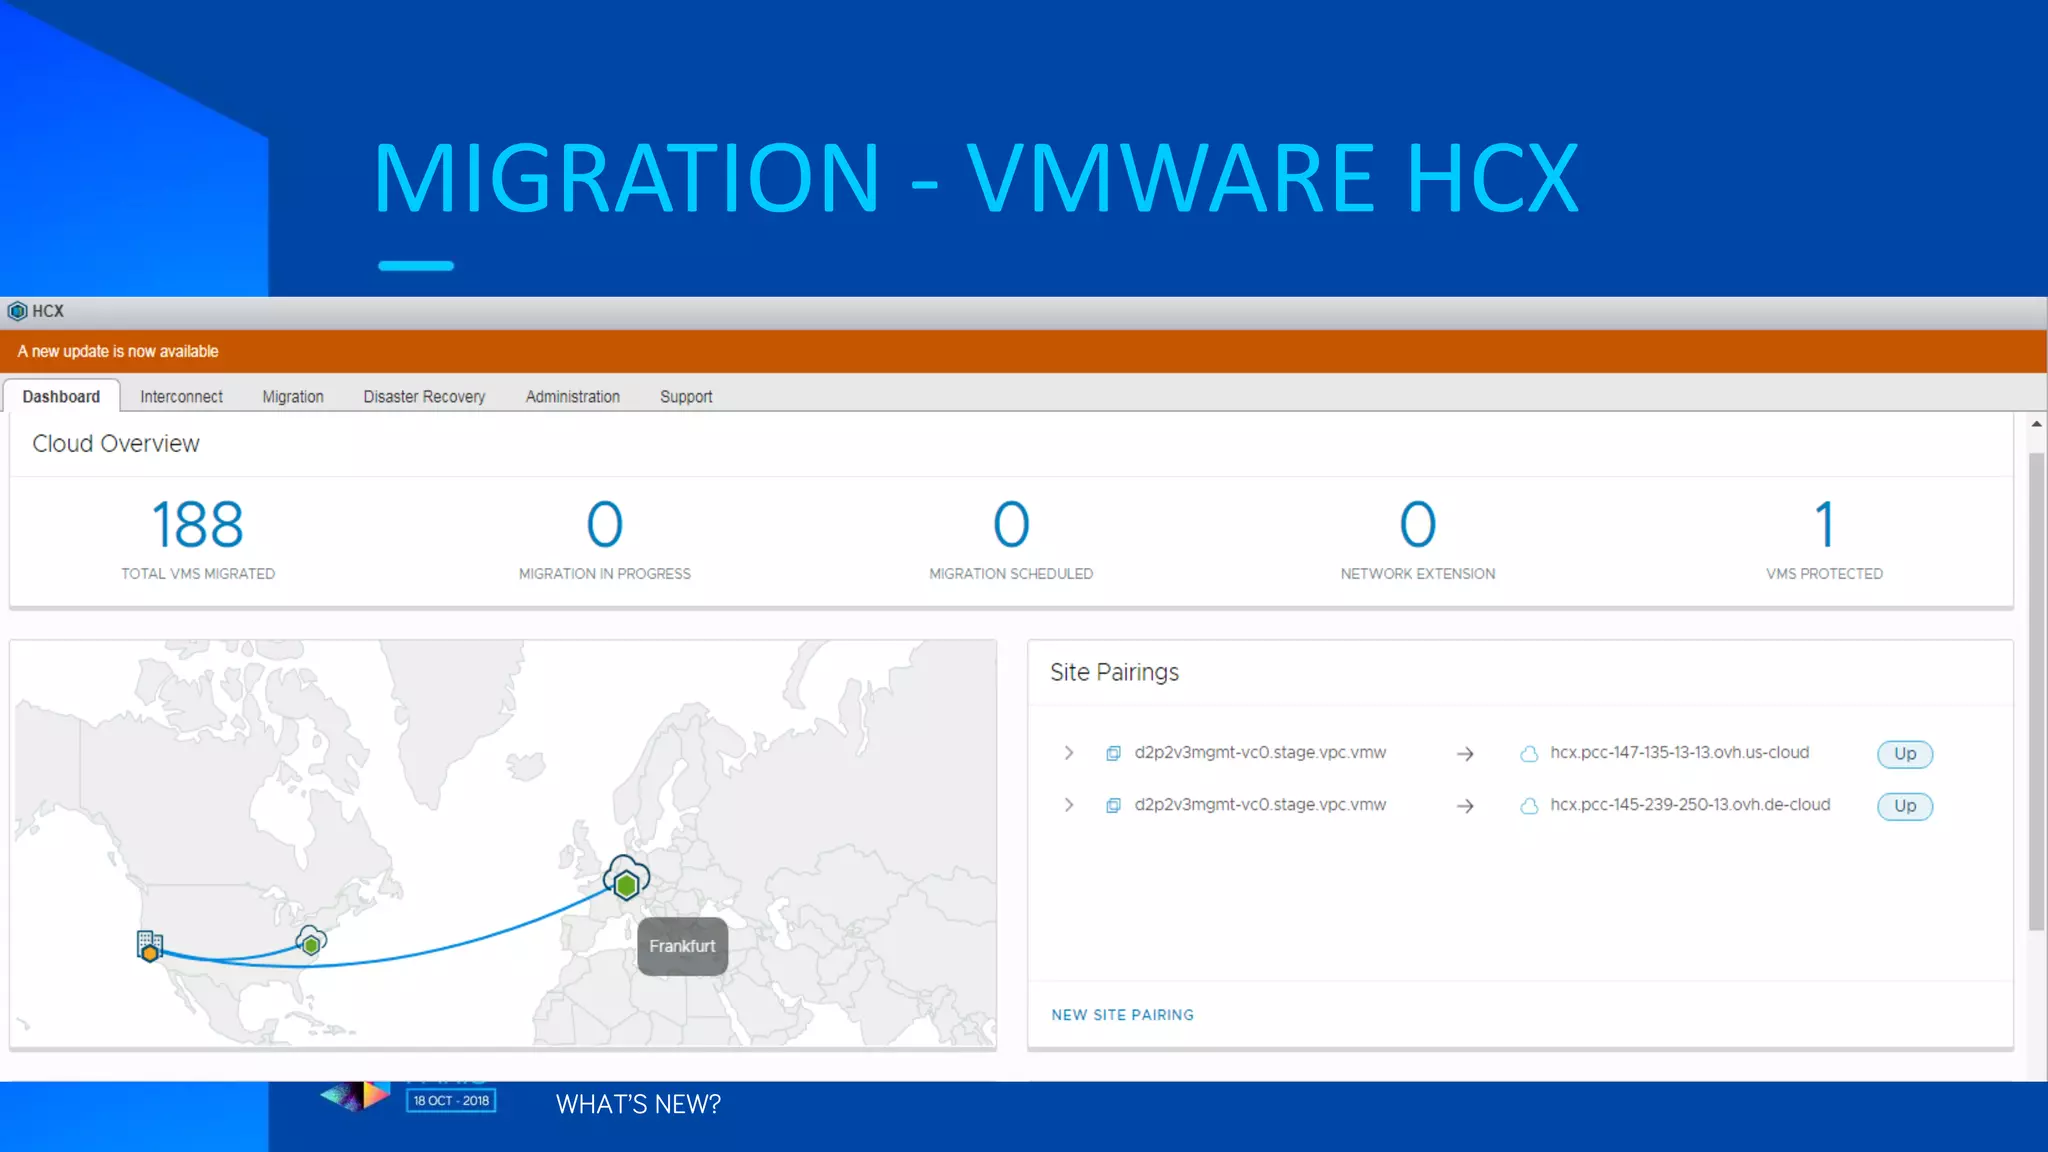Select first d2p2v3mgmt-vc0.stage.vpc.vmw source, us-cloud row

tap(1260, 753)
